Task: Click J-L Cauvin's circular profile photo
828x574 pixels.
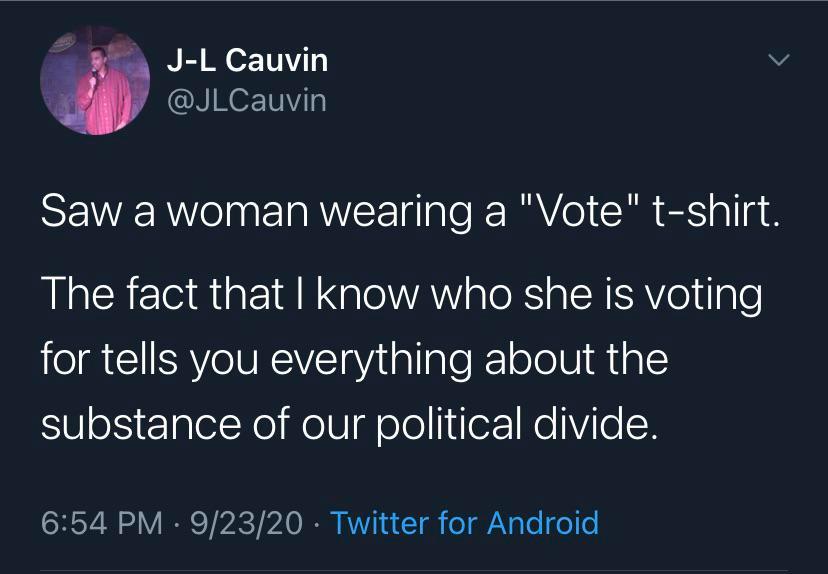Action: (95, 81)
